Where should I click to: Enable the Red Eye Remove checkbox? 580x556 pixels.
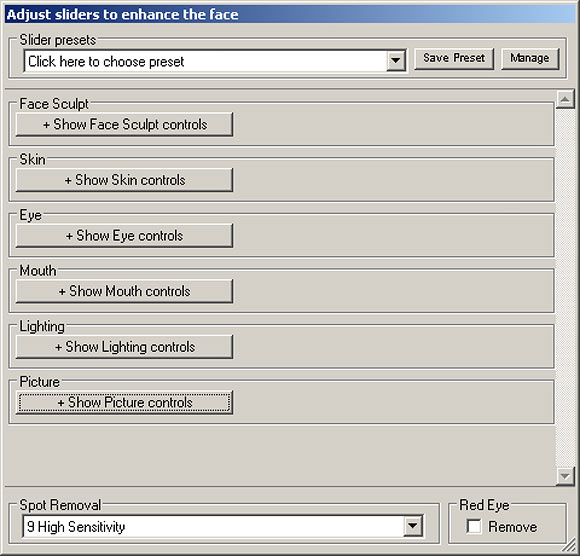[474, 526]
